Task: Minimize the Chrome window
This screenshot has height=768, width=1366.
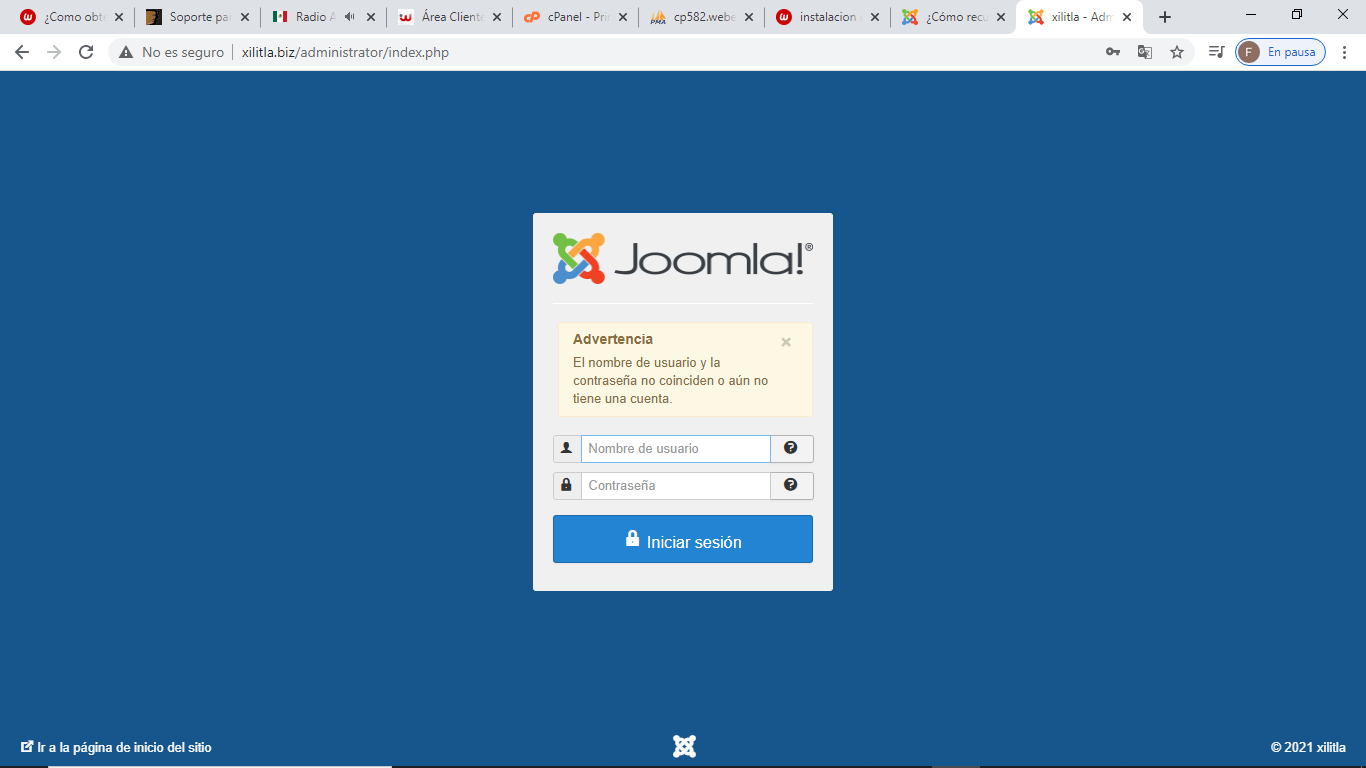Action: point(1251,14)
